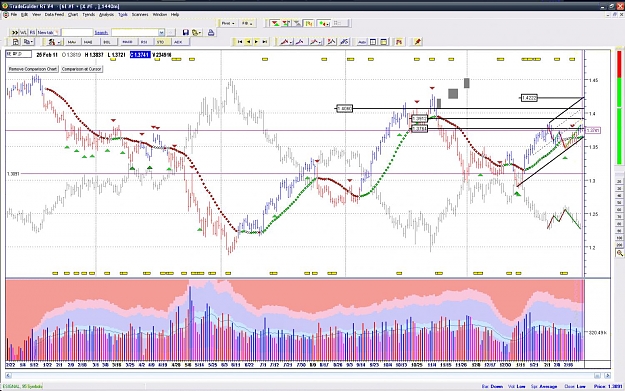
Task: Open the File menu
Action: point(14,14)
